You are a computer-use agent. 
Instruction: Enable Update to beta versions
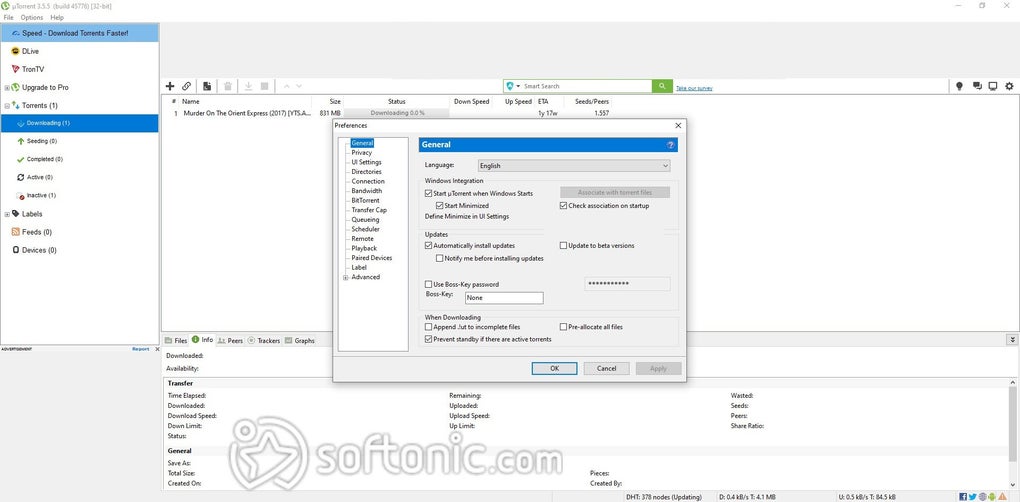point(563,246)
